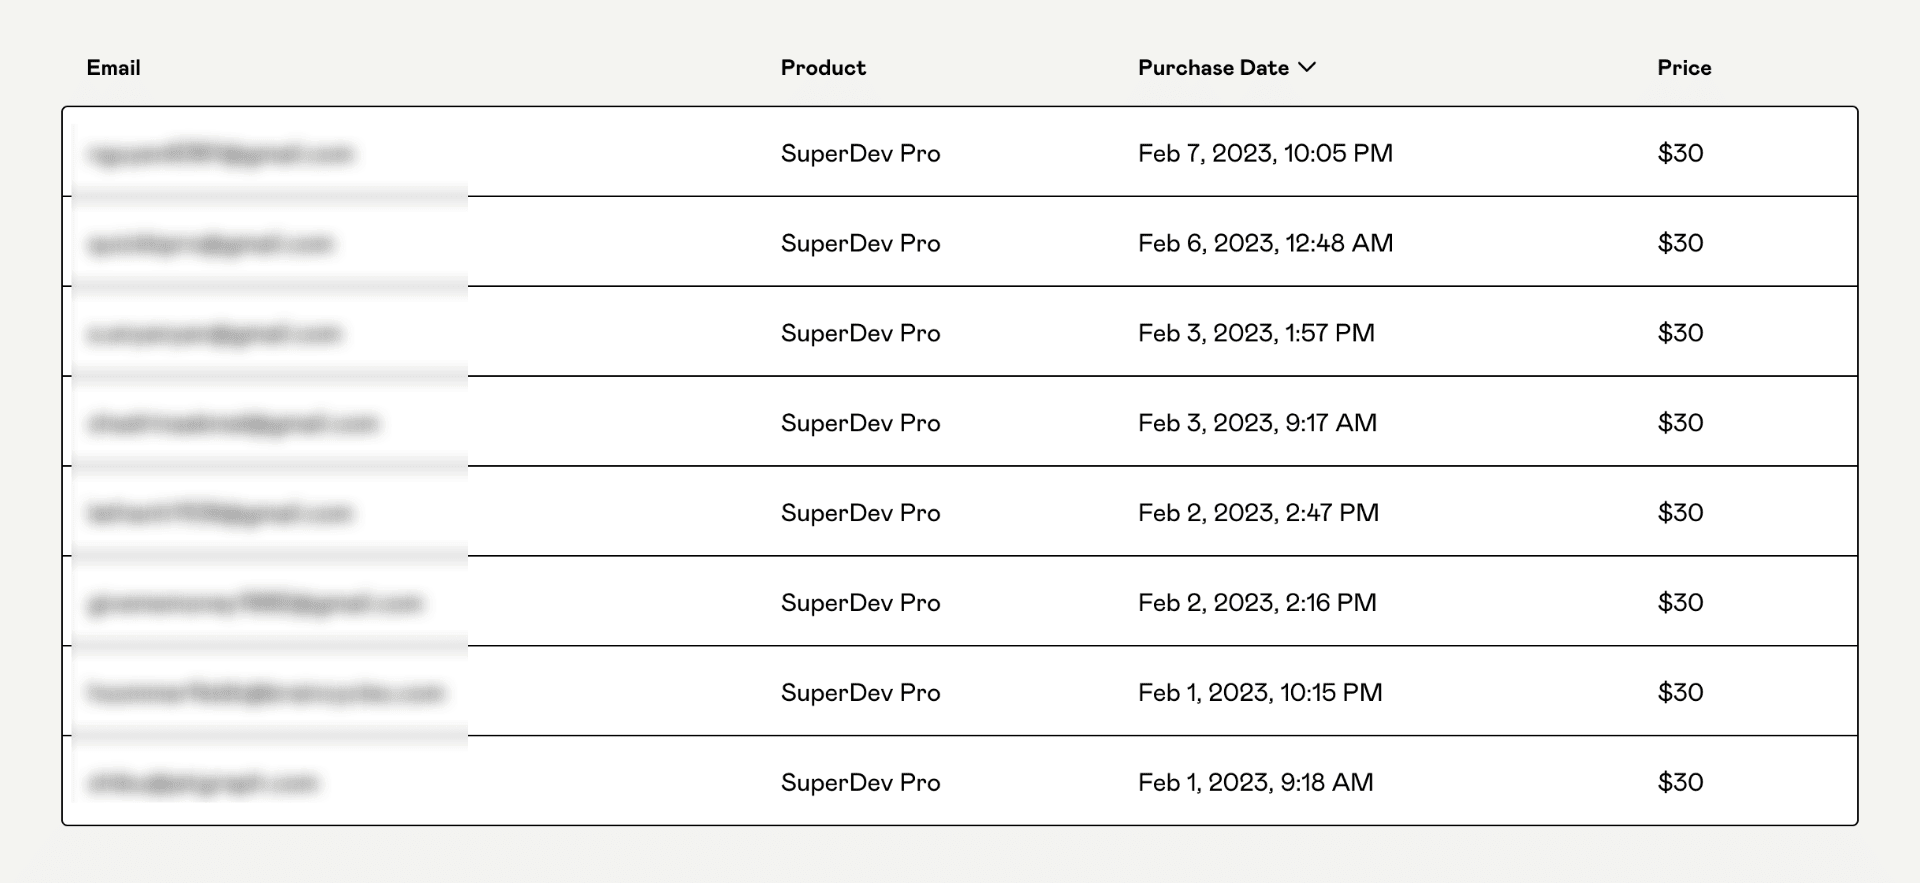The height and width of the screenshot is (883, 1920).
Task: Click the Price column header
Action: [x=1683, y=67]
